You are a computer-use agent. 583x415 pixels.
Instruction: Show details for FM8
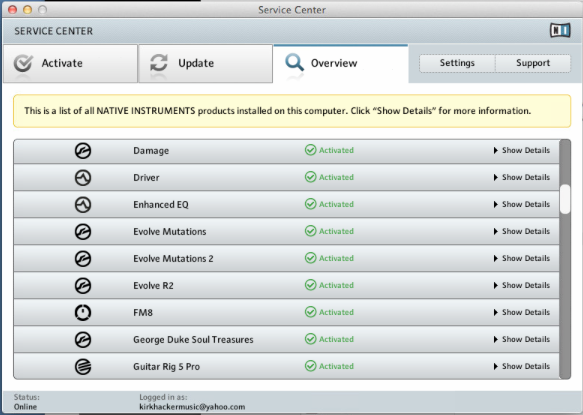522,312
